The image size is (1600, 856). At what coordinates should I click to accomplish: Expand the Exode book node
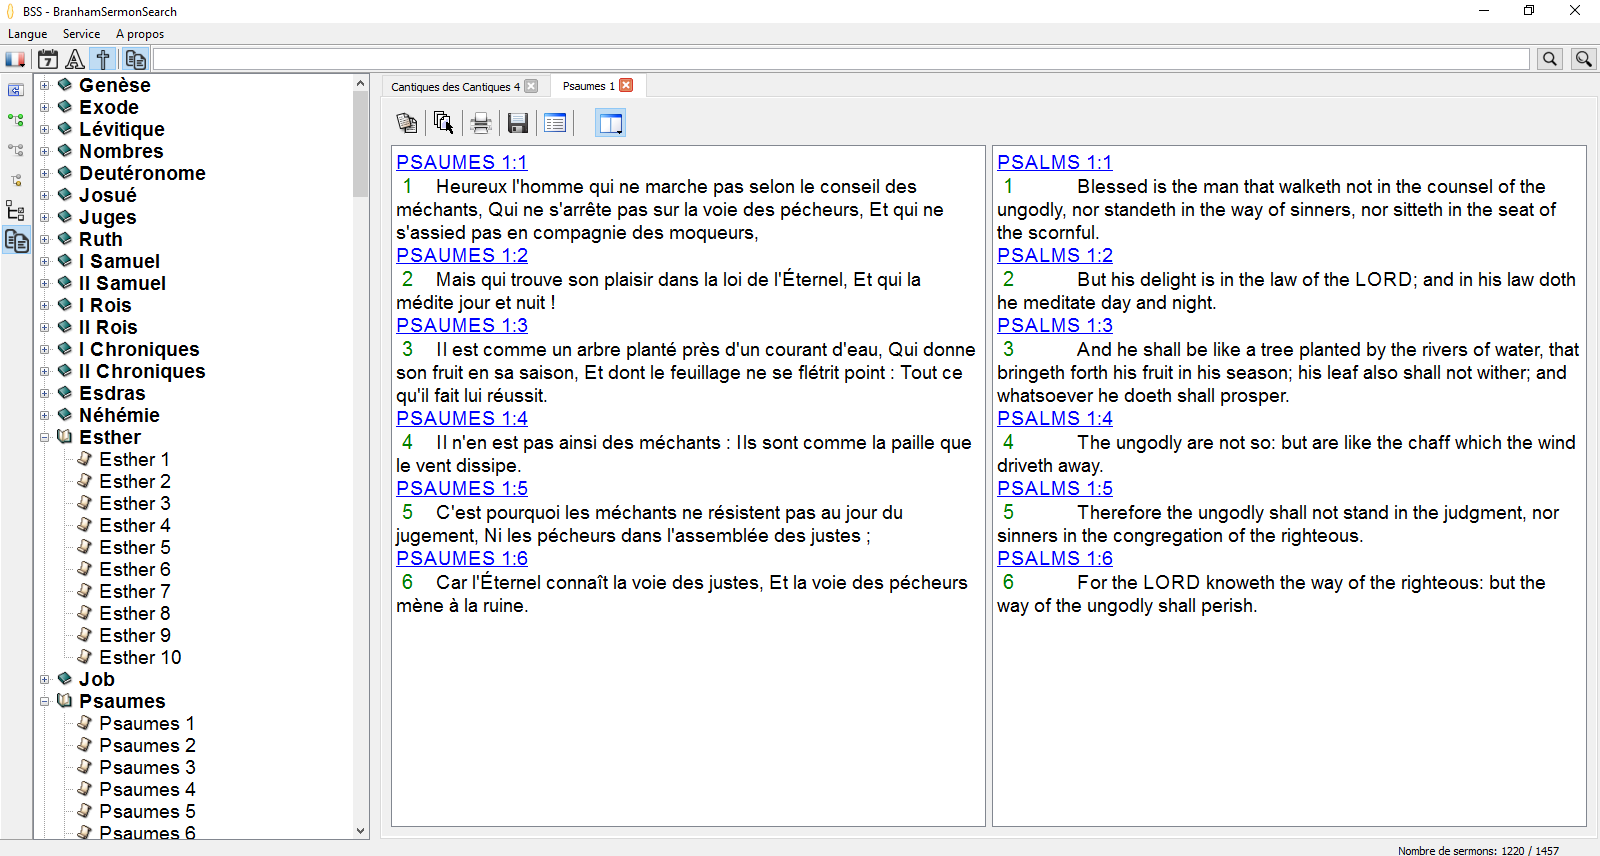pos(44,107)
